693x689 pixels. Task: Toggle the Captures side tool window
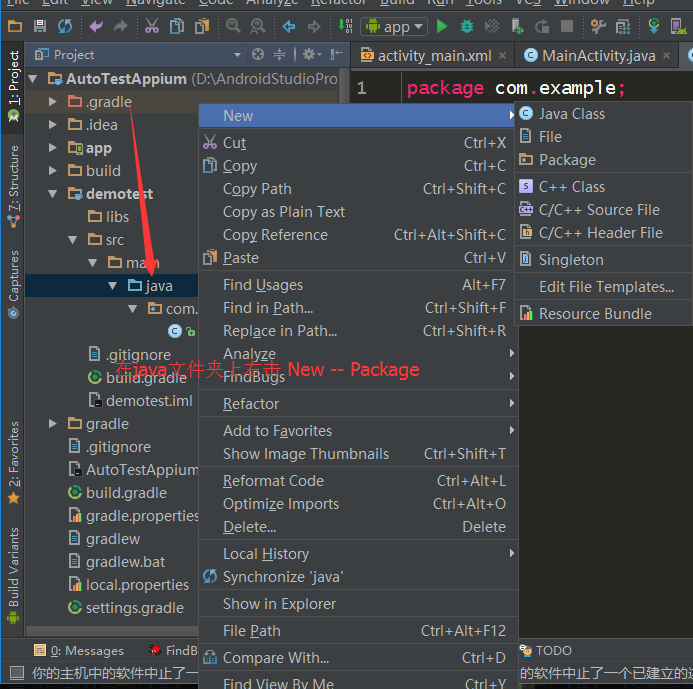click(x=13, y=283)
